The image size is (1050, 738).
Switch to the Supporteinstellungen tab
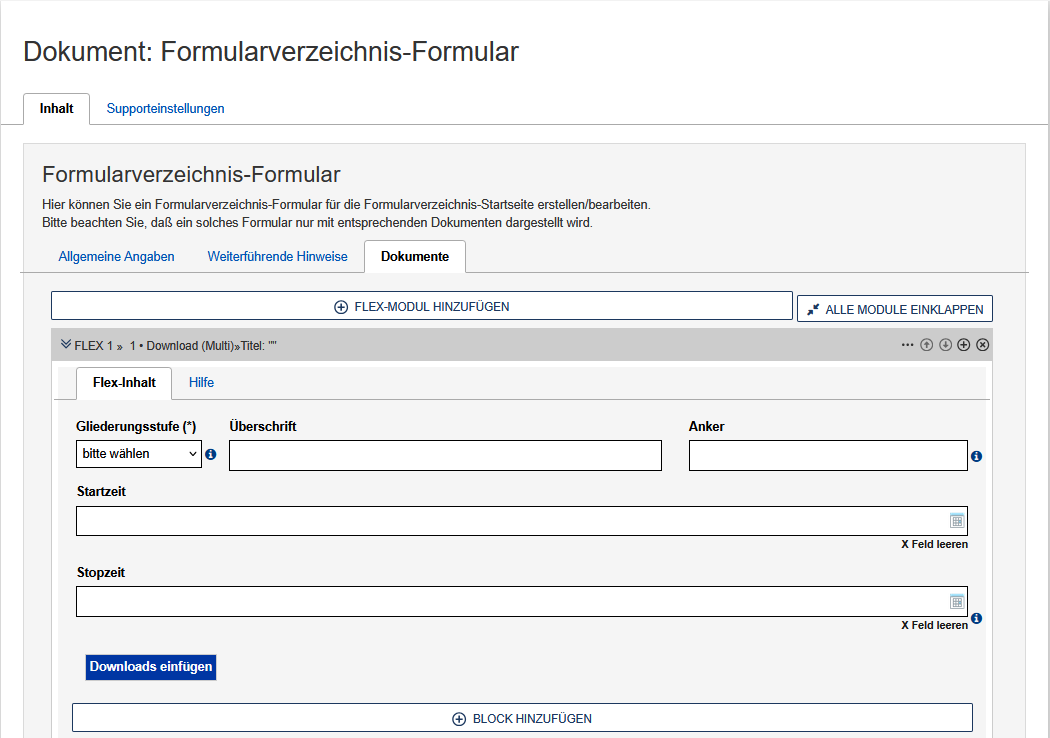(x=165, y=108)
